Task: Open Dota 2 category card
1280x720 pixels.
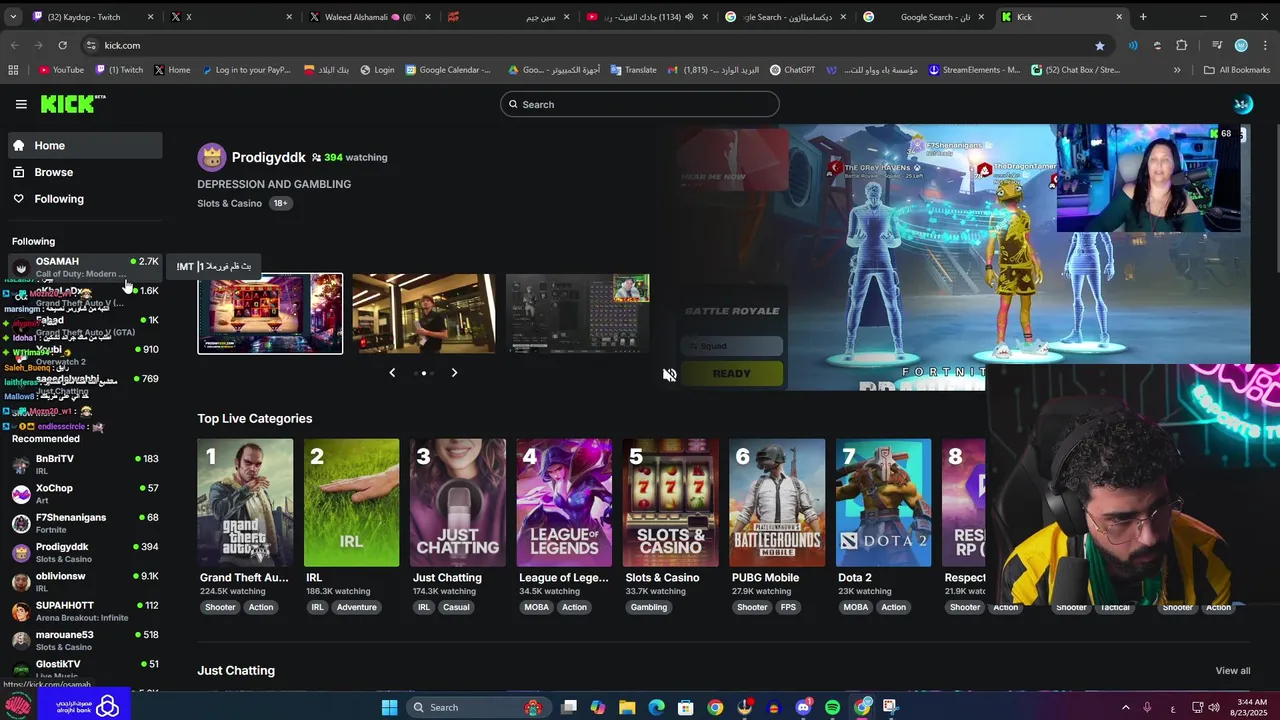Action: pyautogui.click(x=883, y=503)
